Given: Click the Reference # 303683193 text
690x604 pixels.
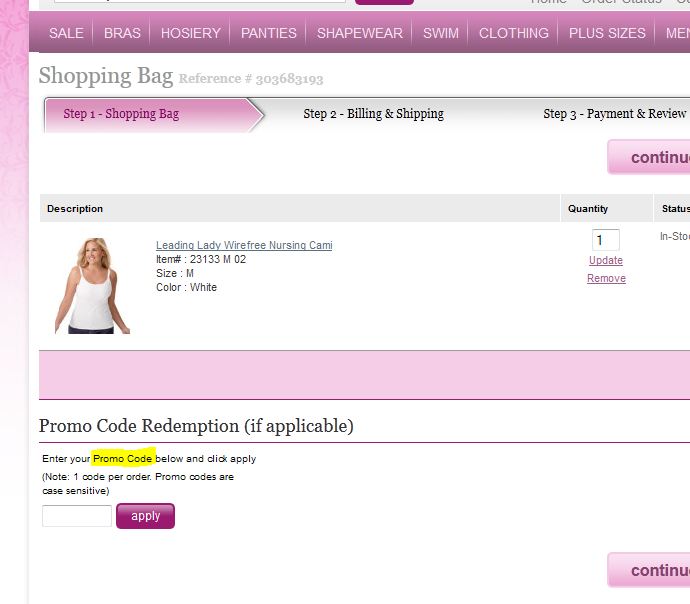Looking at the screenshot, I should click(x=251, y=79).
